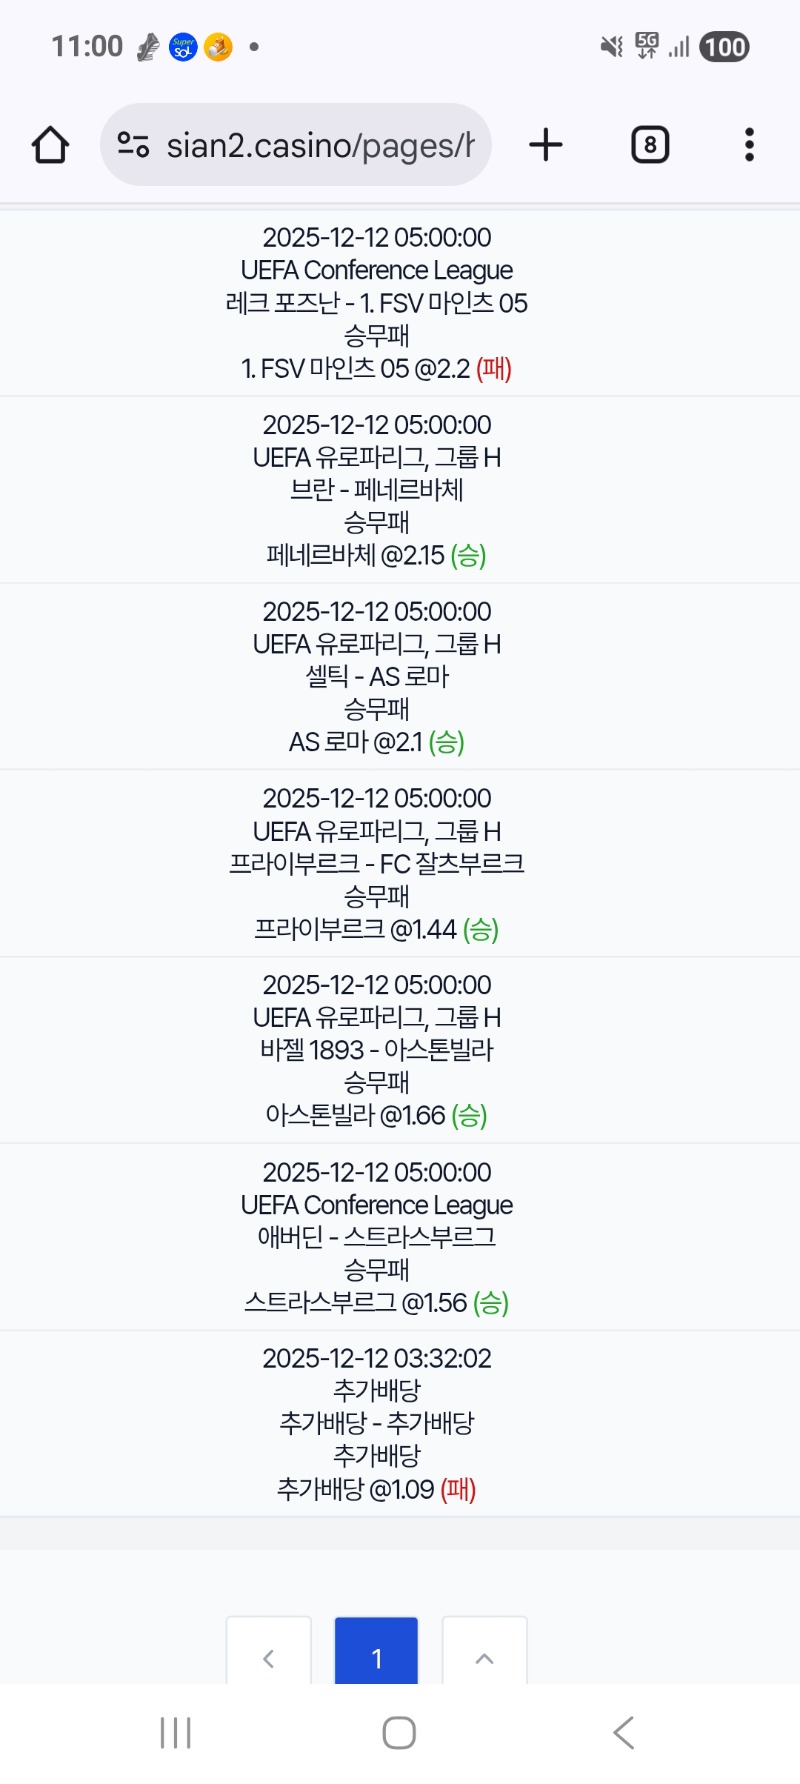Tap the sian2.casino URL address field
Image resolution: width=800 pixels, height=1784 pixels.
(320, 145)
